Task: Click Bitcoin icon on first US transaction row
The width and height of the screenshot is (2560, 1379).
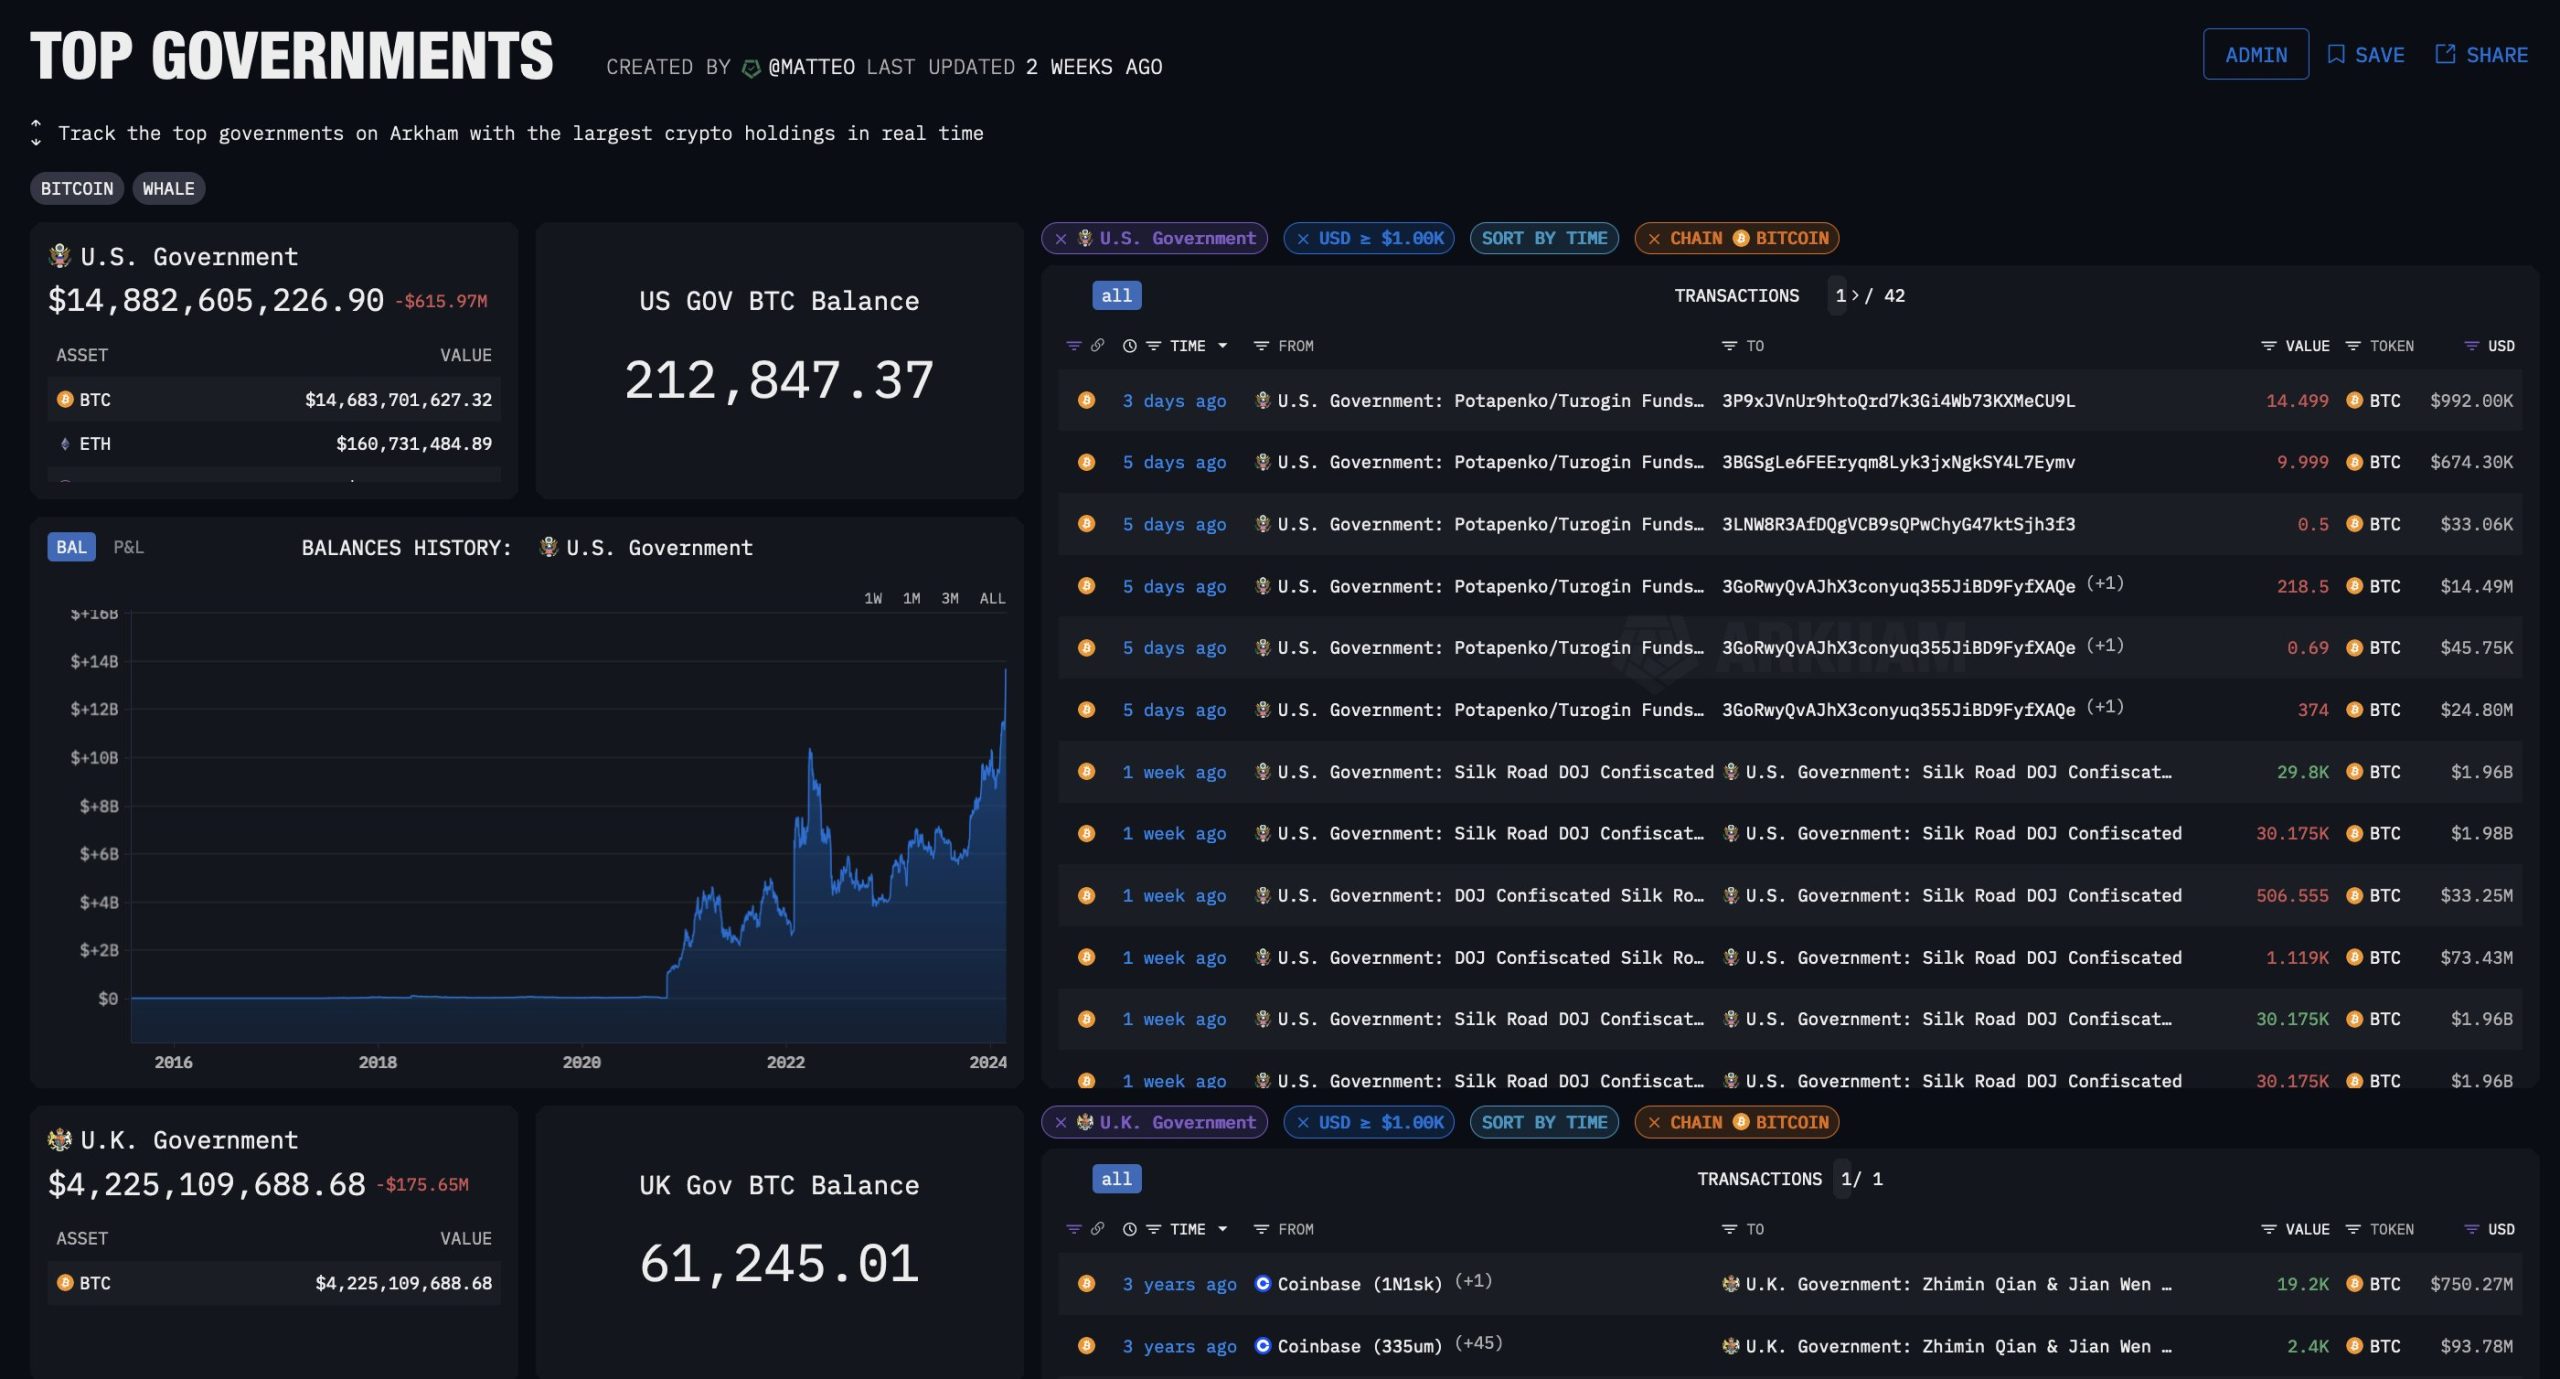Action: click(x=1086, y=401)
